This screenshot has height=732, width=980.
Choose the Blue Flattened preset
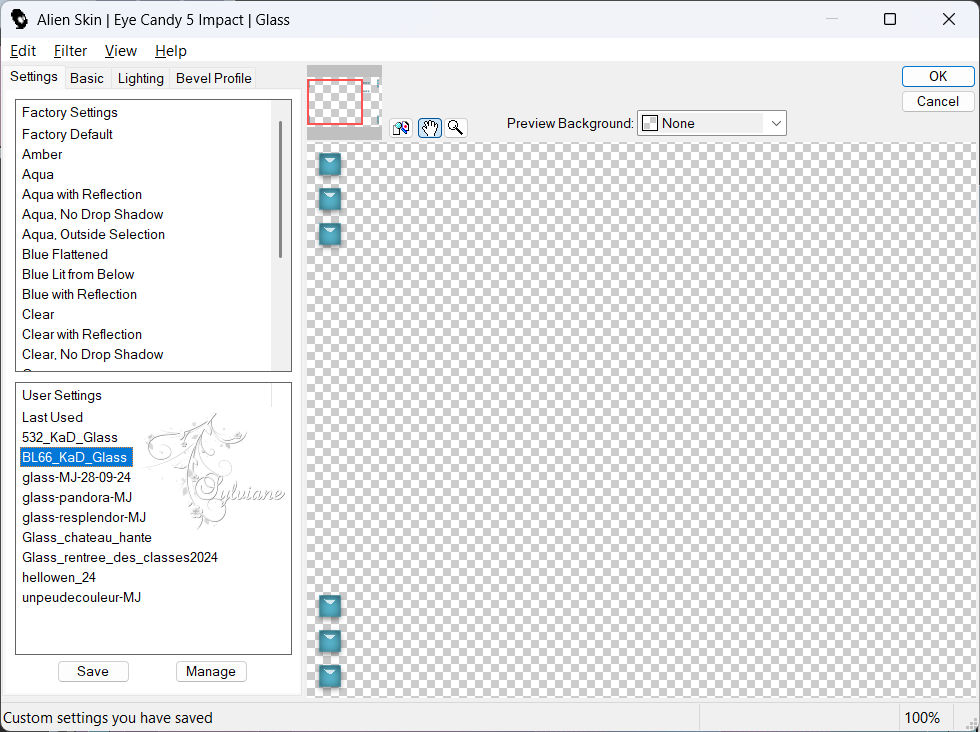tap(64, 254)
